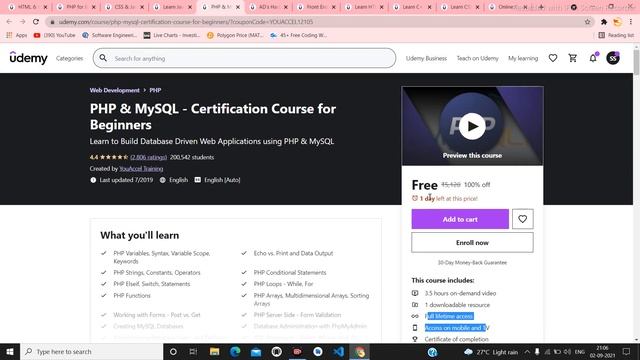The height and width of the screenshot is (360, 640).
Task: Reload the page in Chrome
Action: [x=36, y=22]
